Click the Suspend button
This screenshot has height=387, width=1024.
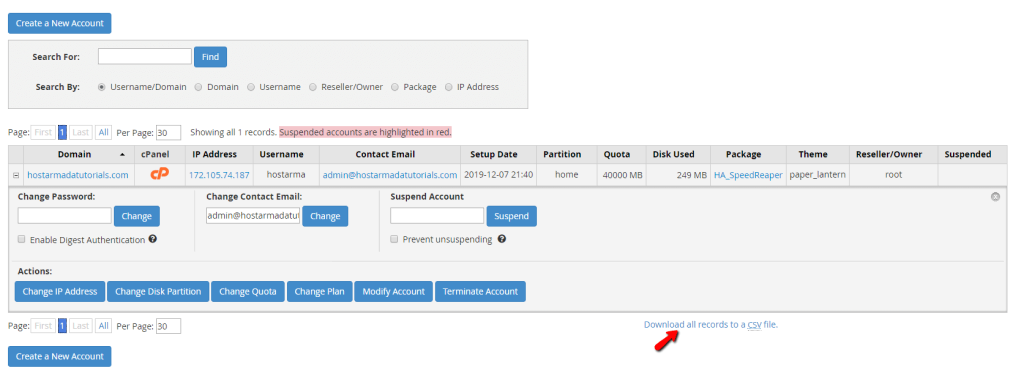[x=511, y=216]
